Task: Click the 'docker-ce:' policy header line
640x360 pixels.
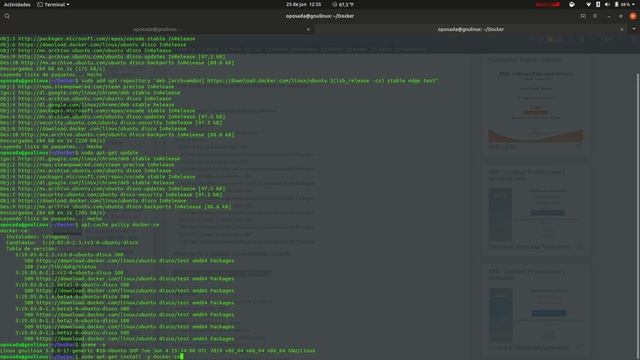Action: 15,231
